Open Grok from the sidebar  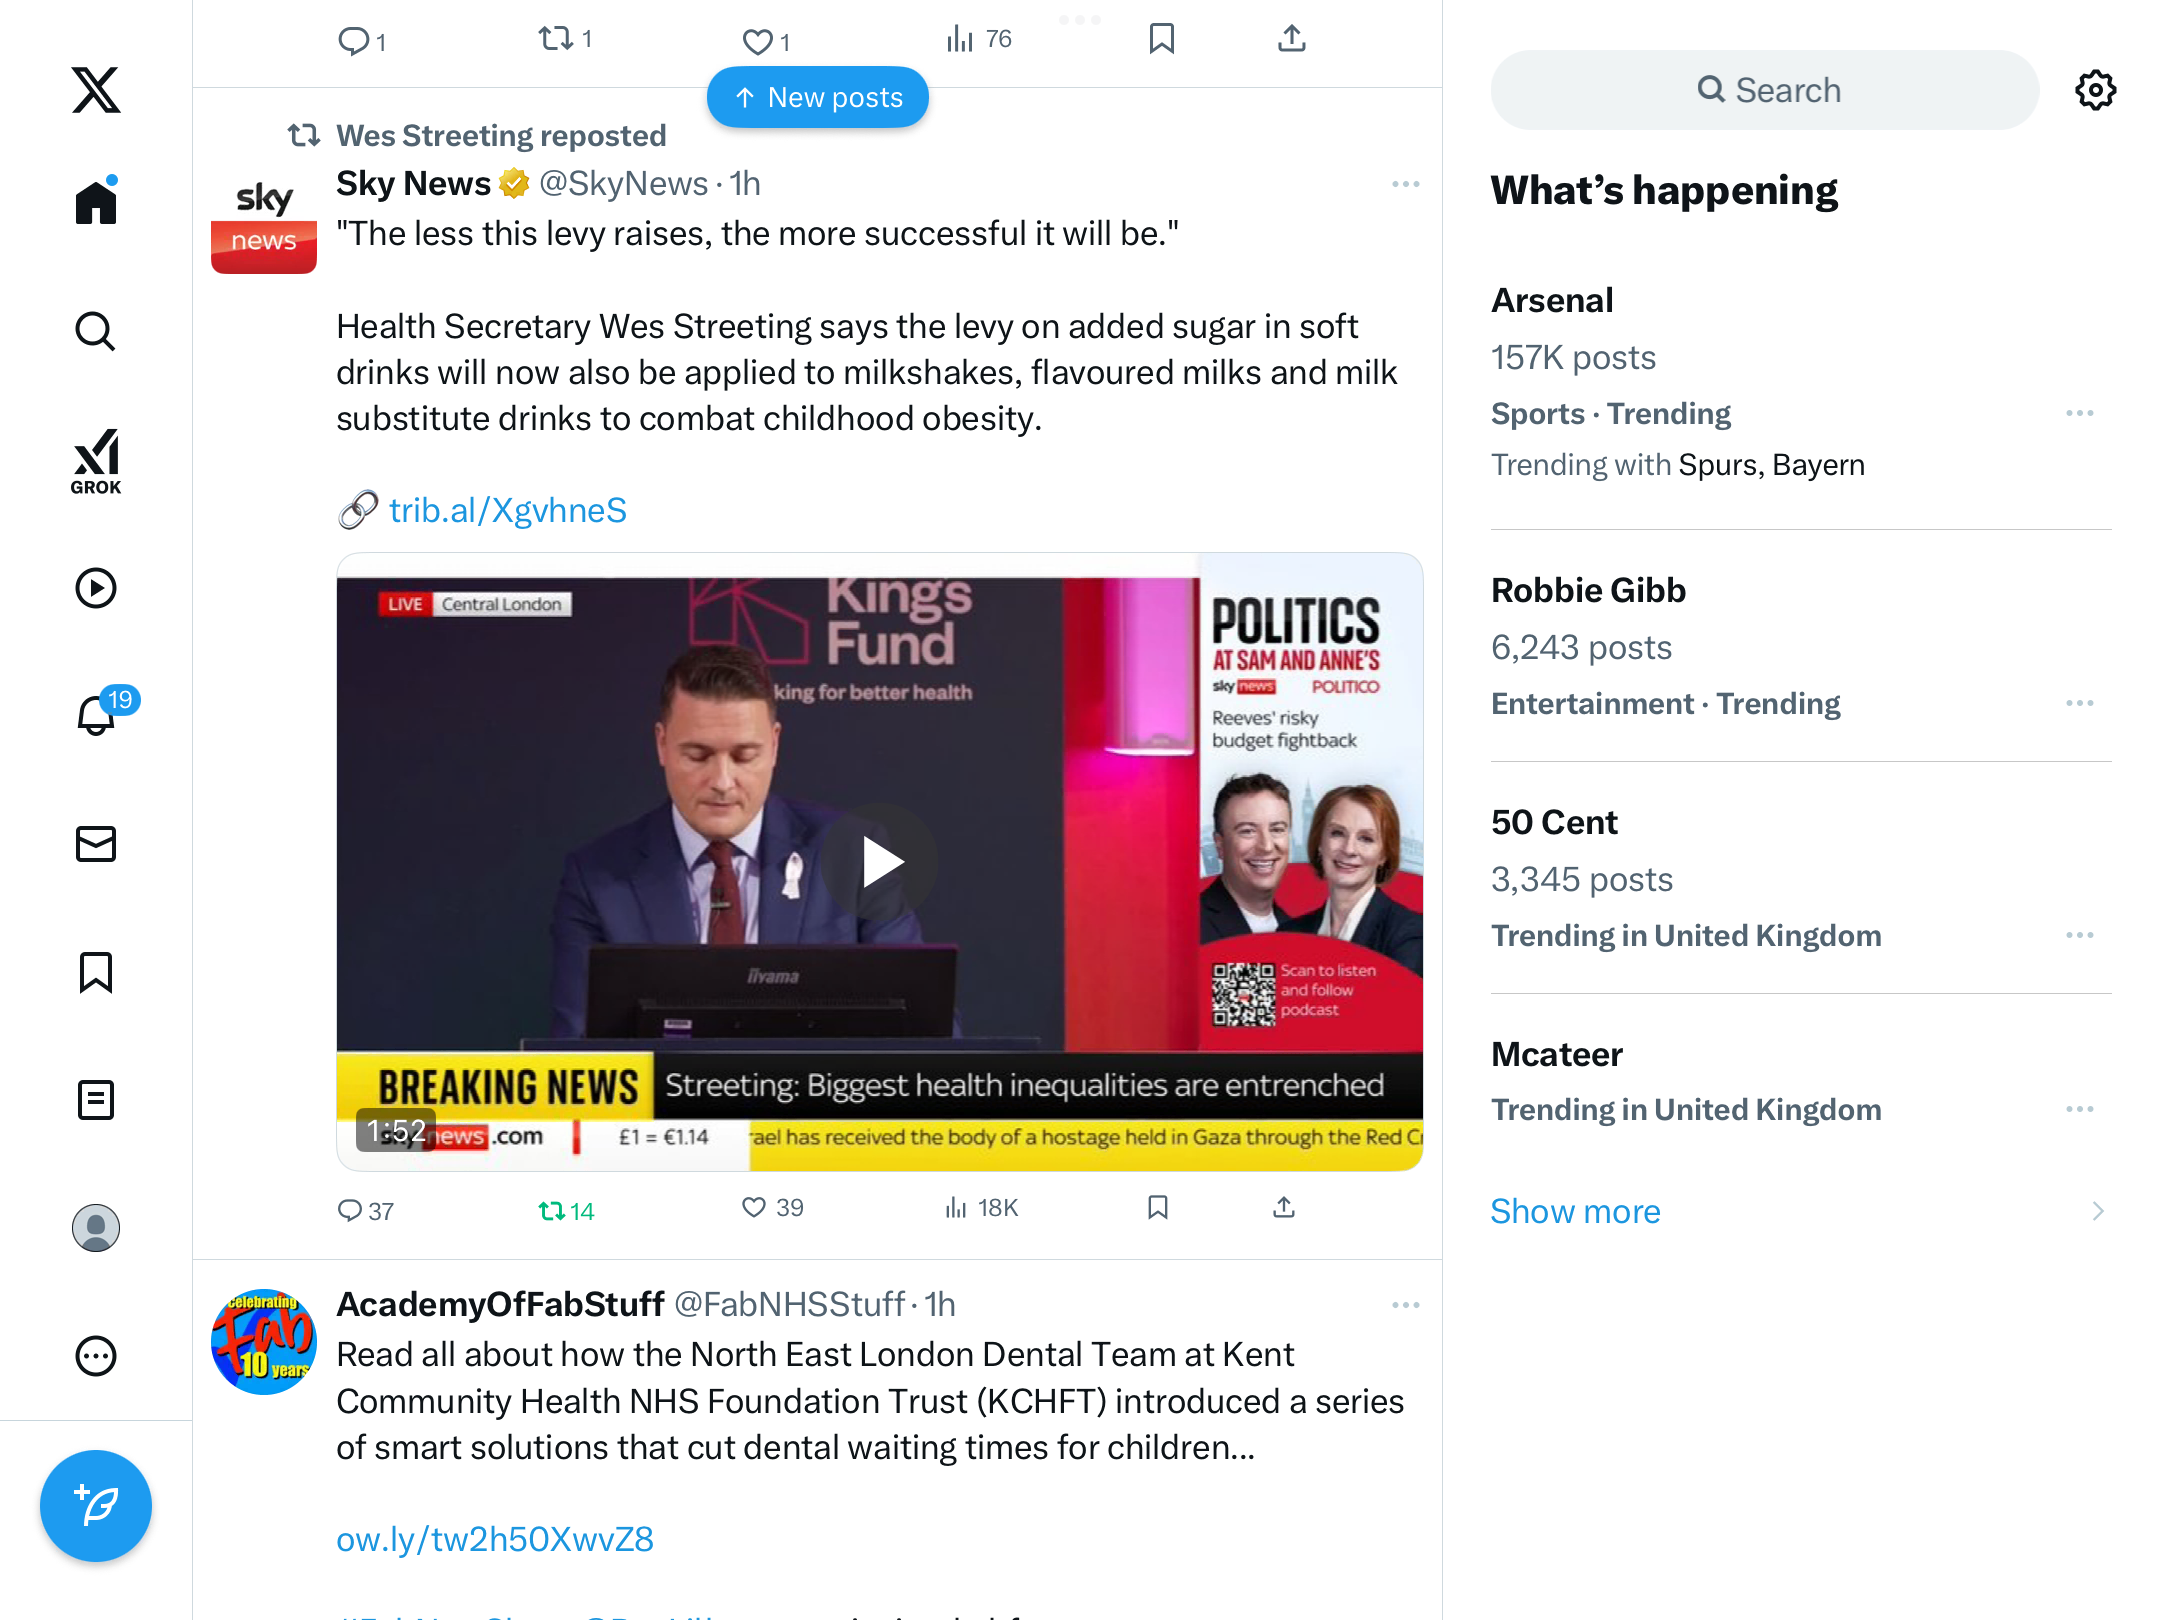click(96, 461)
